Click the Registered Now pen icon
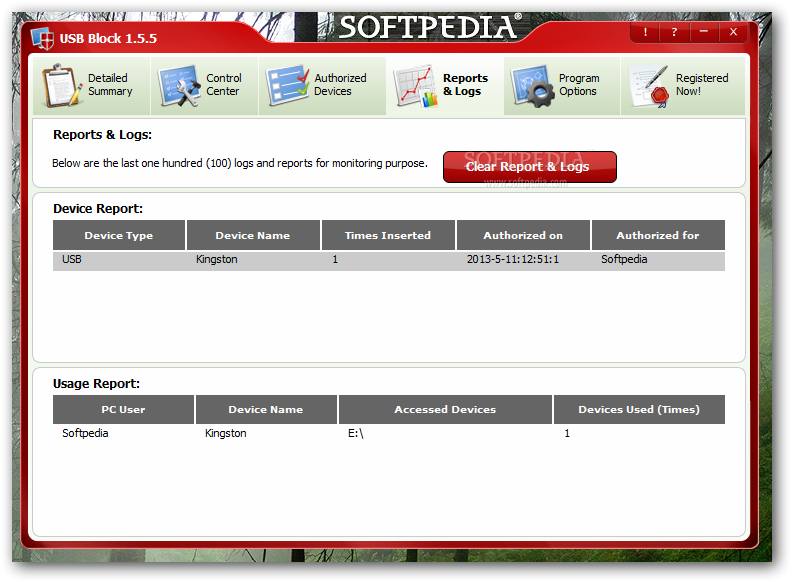The height and width of the screenshot is (582, 792). point(649,86)
